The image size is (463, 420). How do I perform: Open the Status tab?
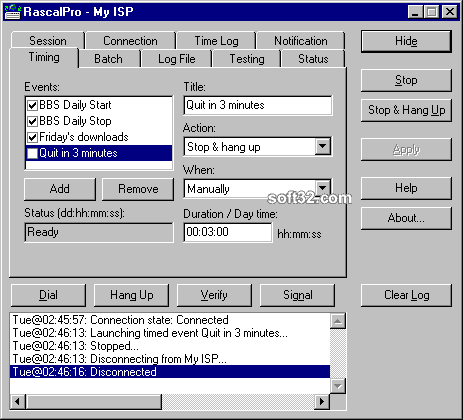[x=313, y=59]
